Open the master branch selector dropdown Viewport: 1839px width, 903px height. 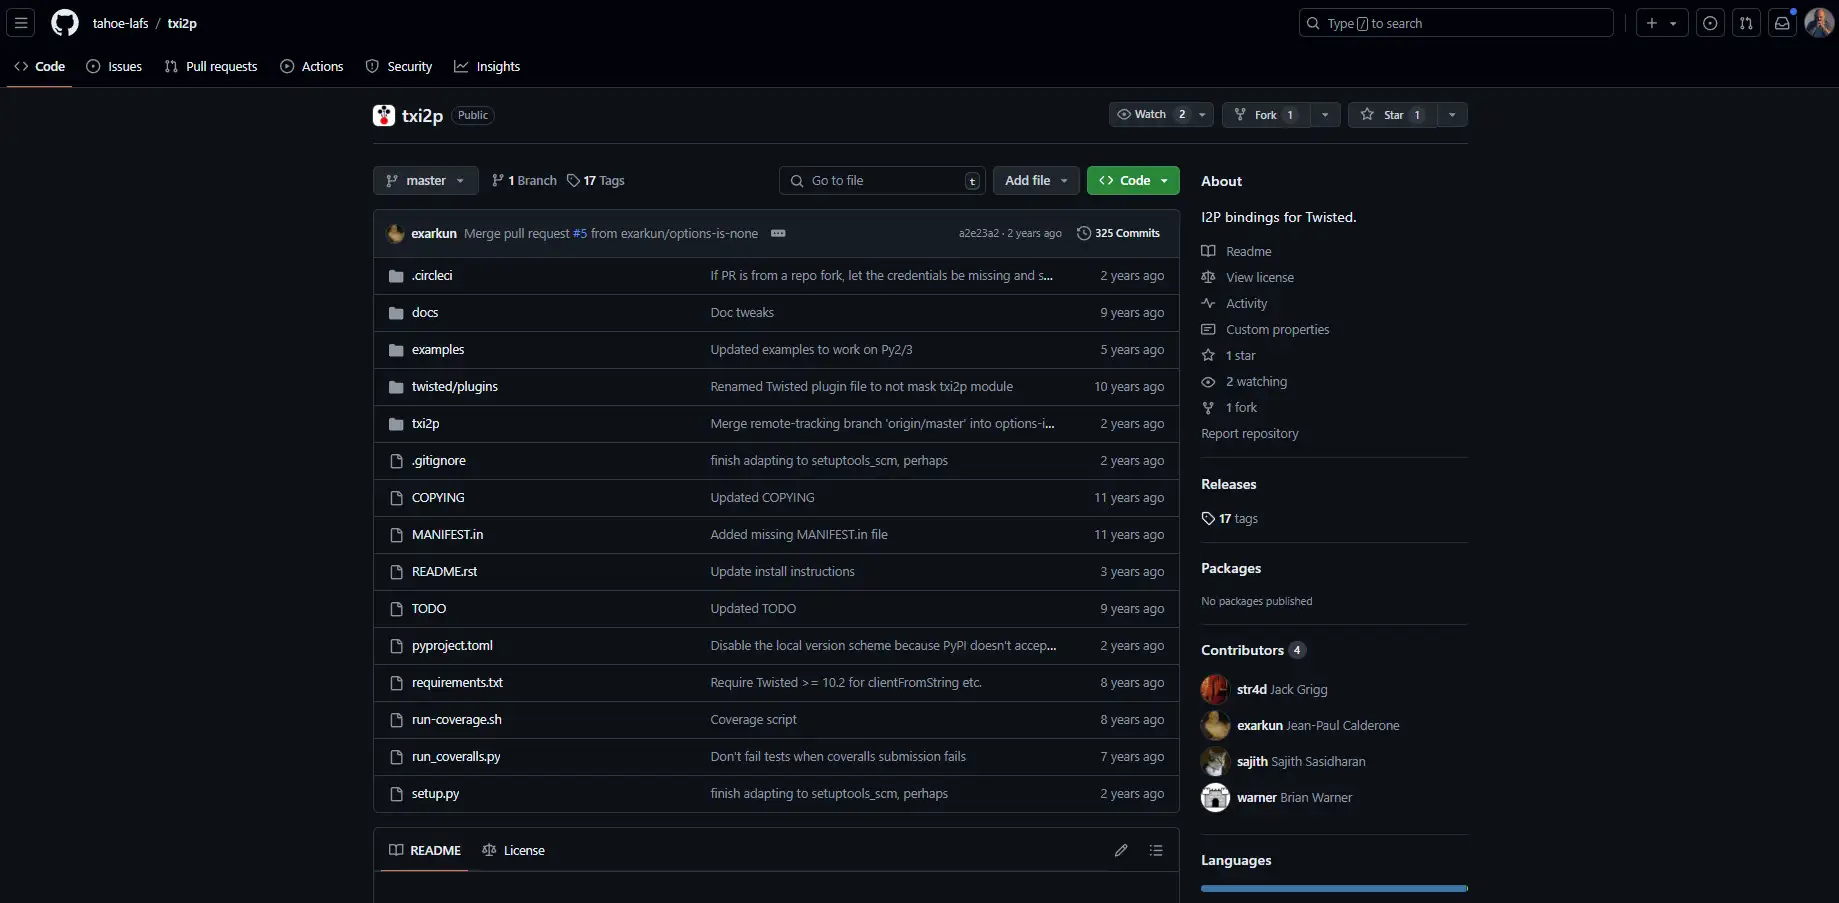[x=426, y=181]
